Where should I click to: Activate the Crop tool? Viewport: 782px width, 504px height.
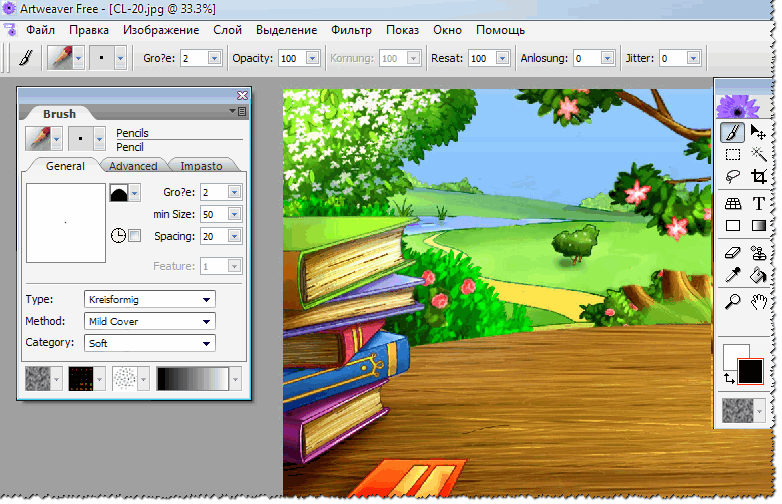point(758,176)
